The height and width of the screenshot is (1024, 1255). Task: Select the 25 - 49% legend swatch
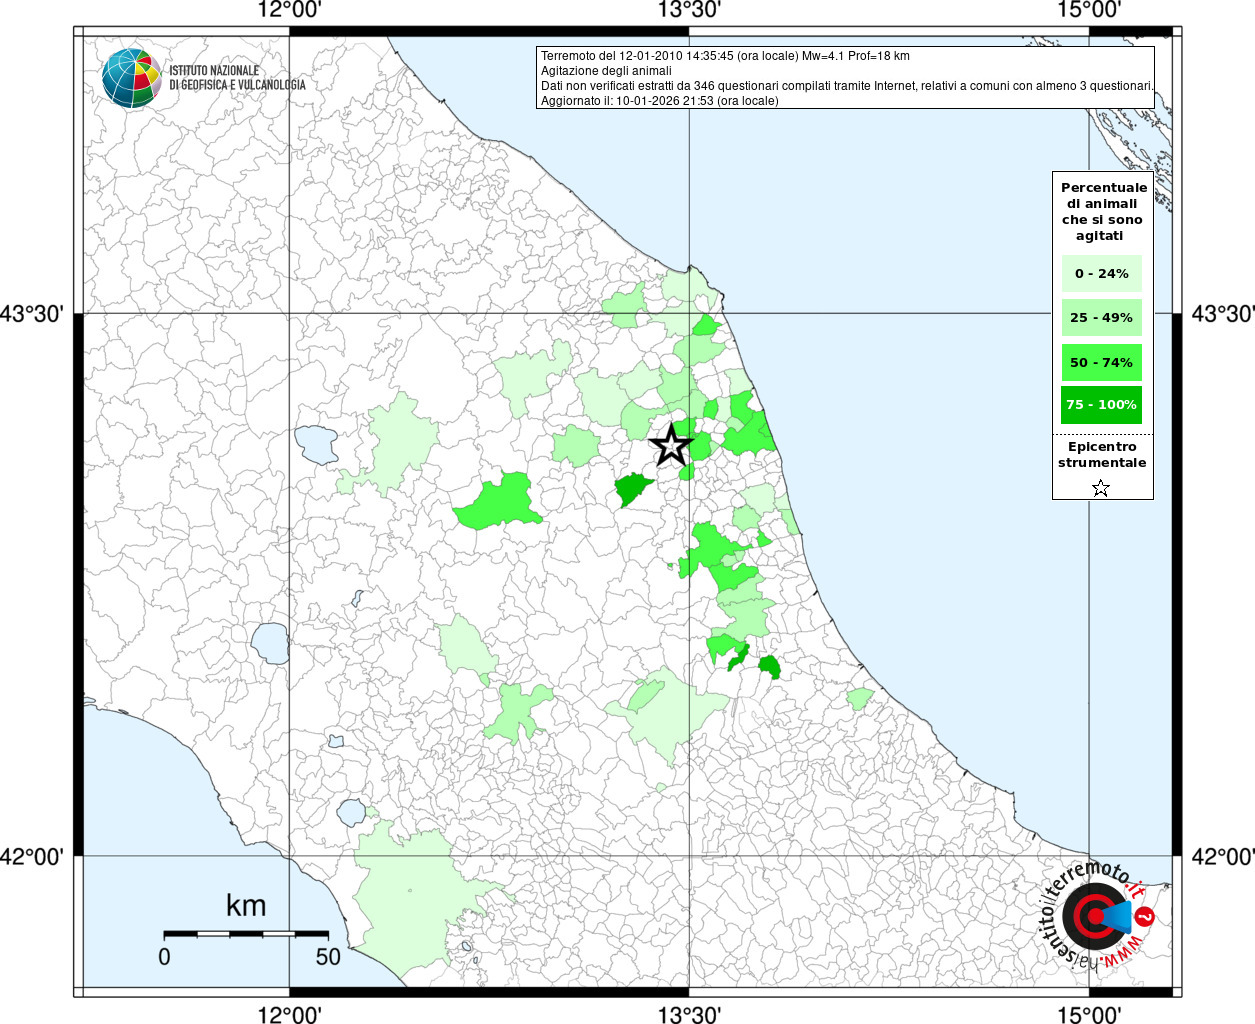[x=1101, y=318]
